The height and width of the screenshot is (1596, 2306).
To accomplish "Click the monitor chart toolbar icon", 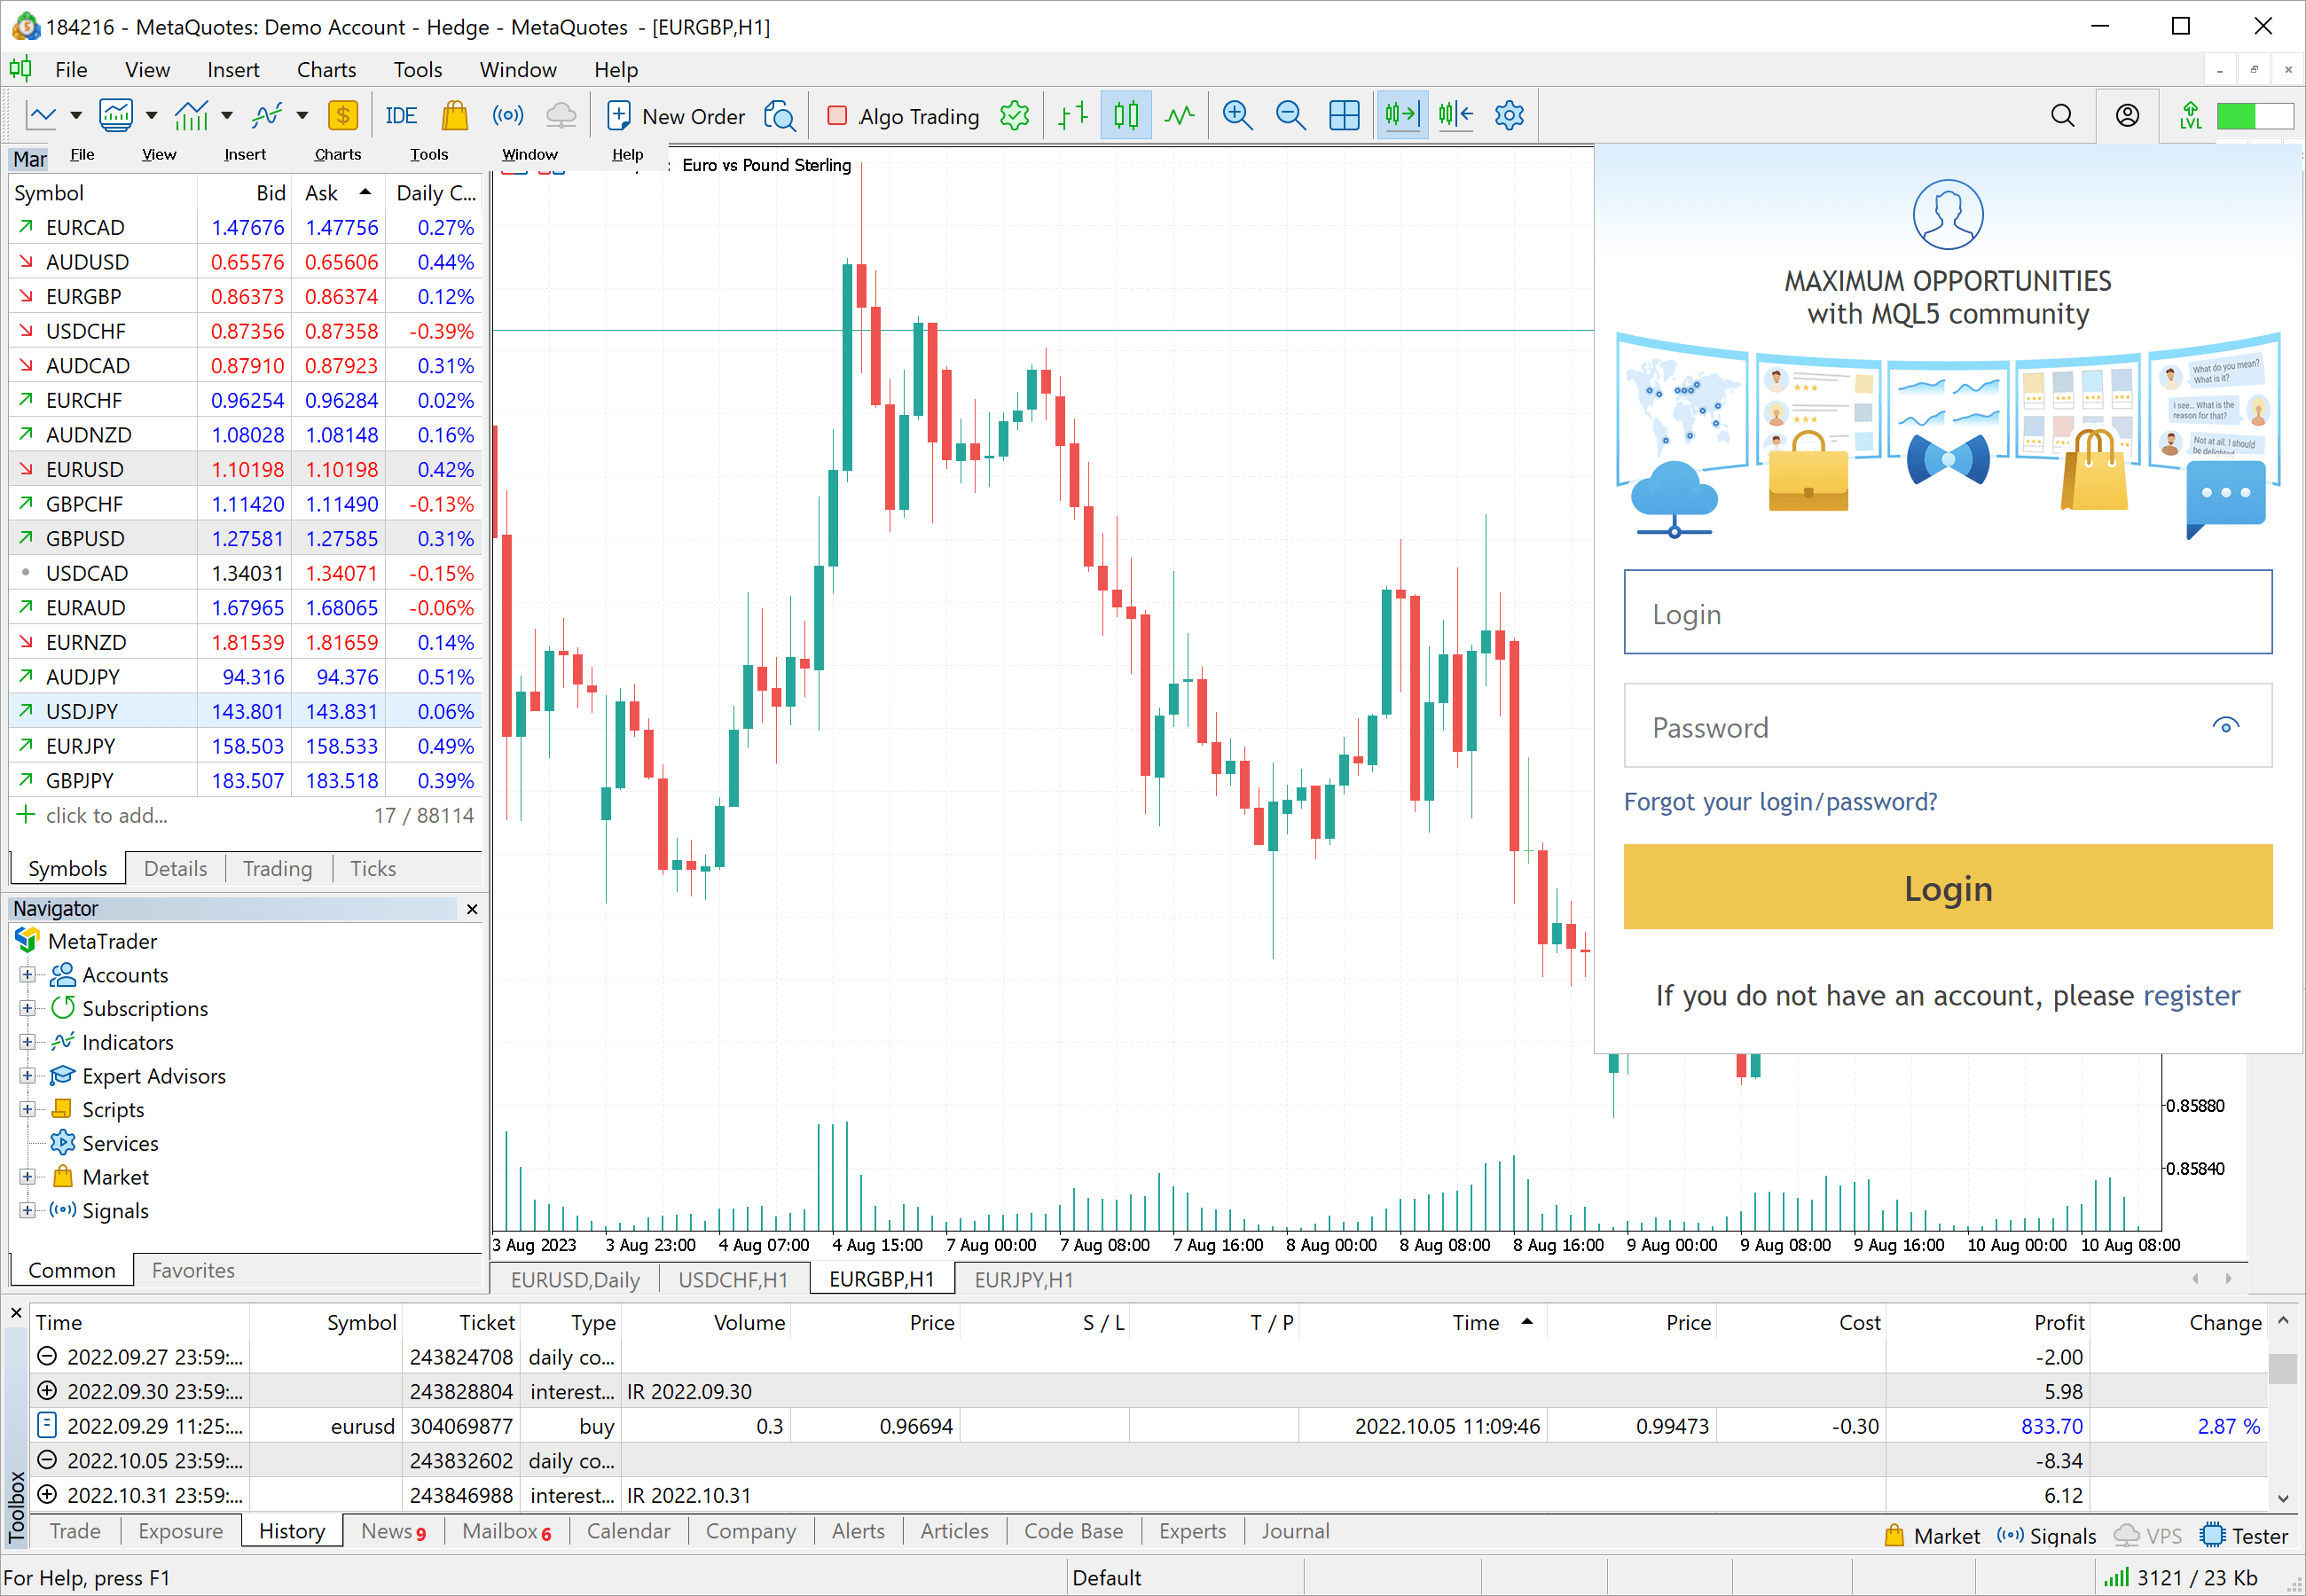I will tap(116, 116).
